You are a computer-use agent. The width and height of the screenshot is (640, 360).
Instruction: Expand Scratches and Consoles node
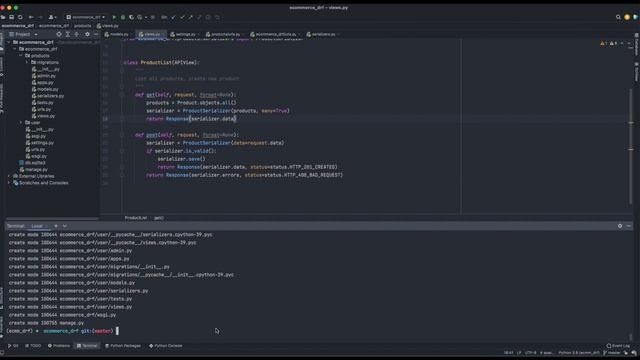(x=9, y=183)
